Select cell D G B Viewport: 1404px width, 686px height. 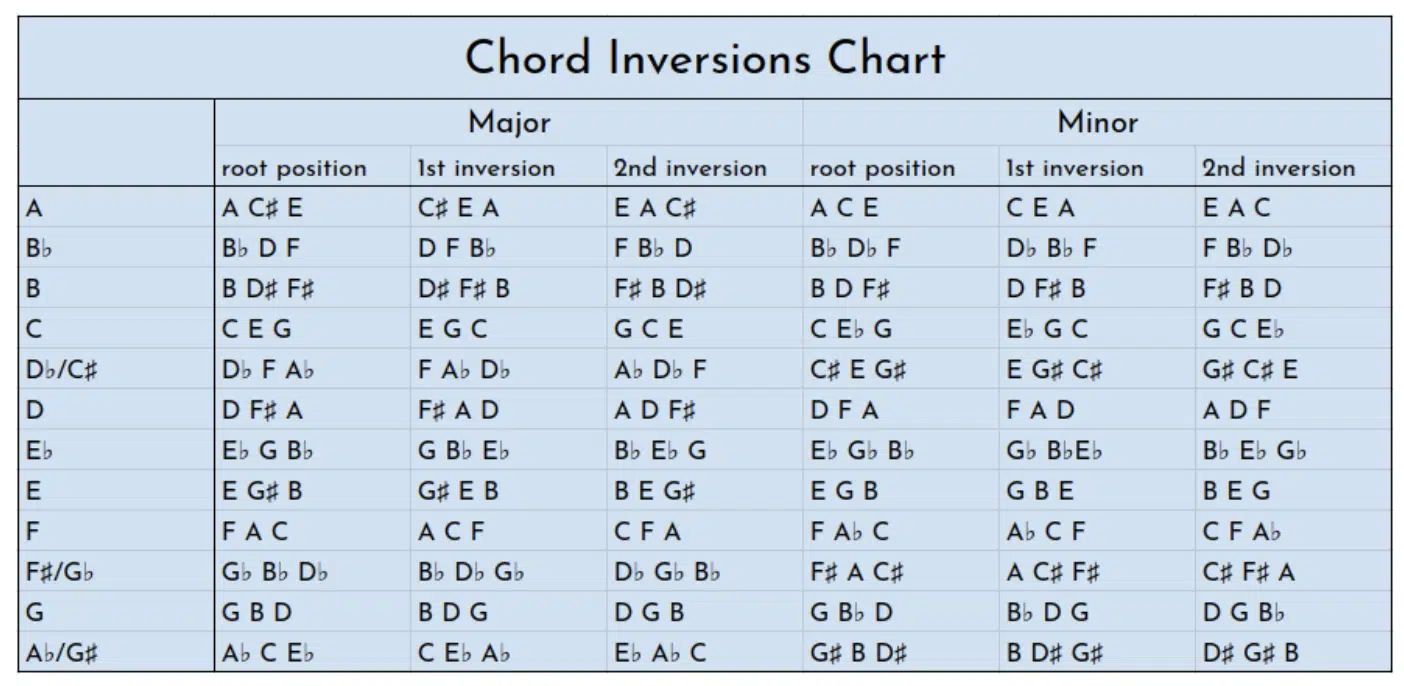click(x=649, y=613)
